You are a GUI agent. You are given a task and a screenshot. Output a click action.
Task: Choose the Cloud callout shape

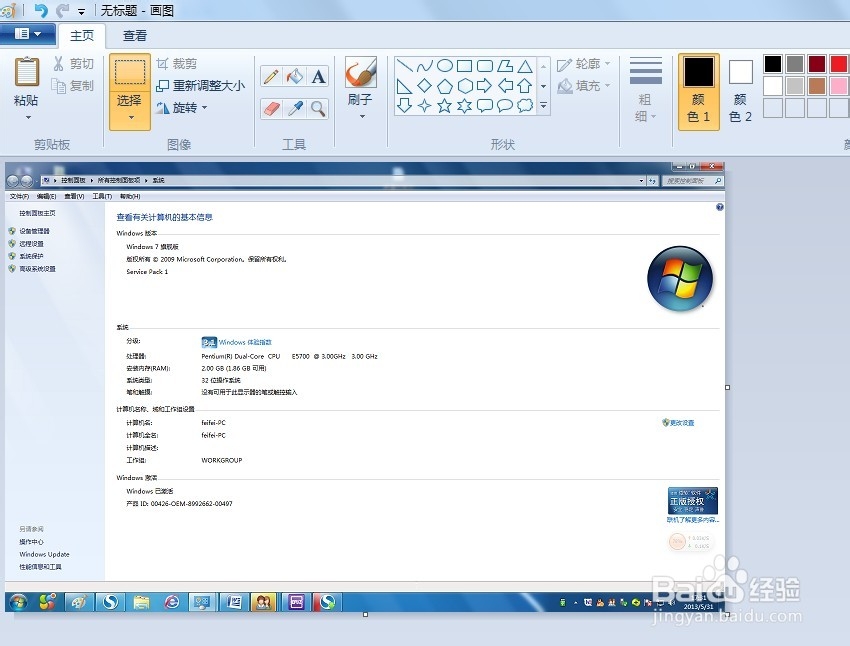525,105
